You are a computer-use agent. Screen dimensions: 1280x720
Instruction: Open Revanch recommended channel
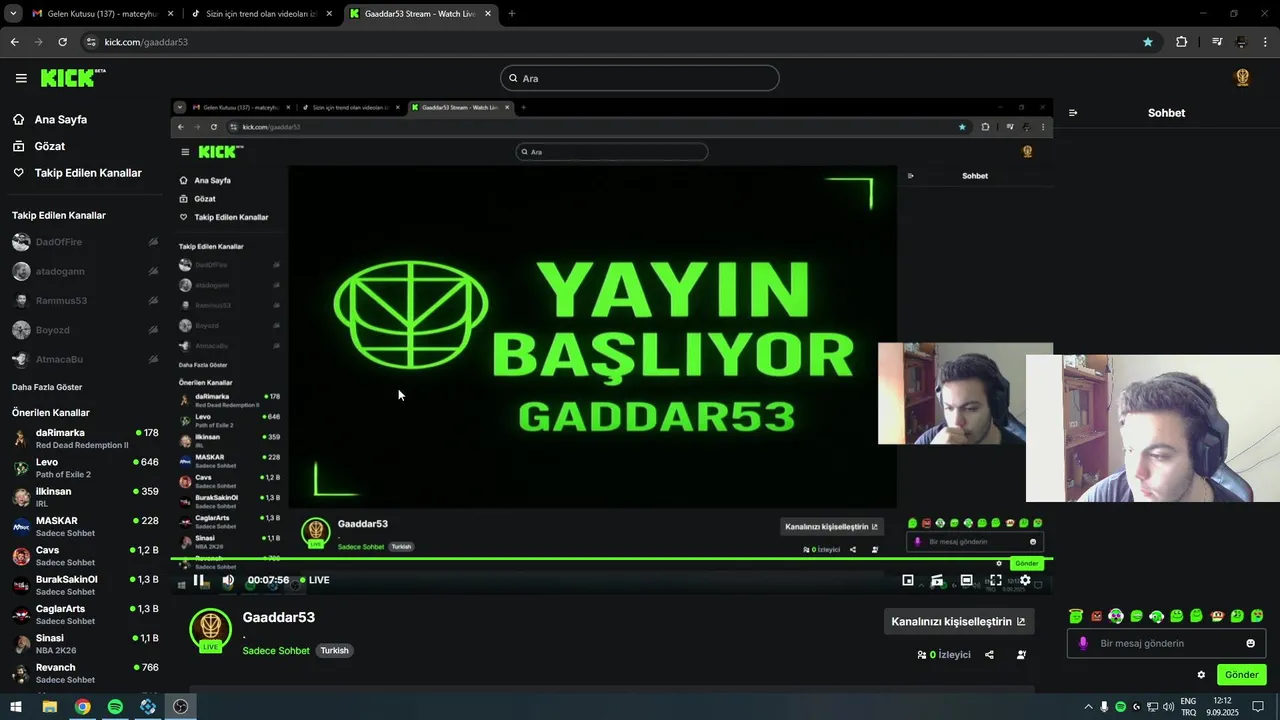85,672
